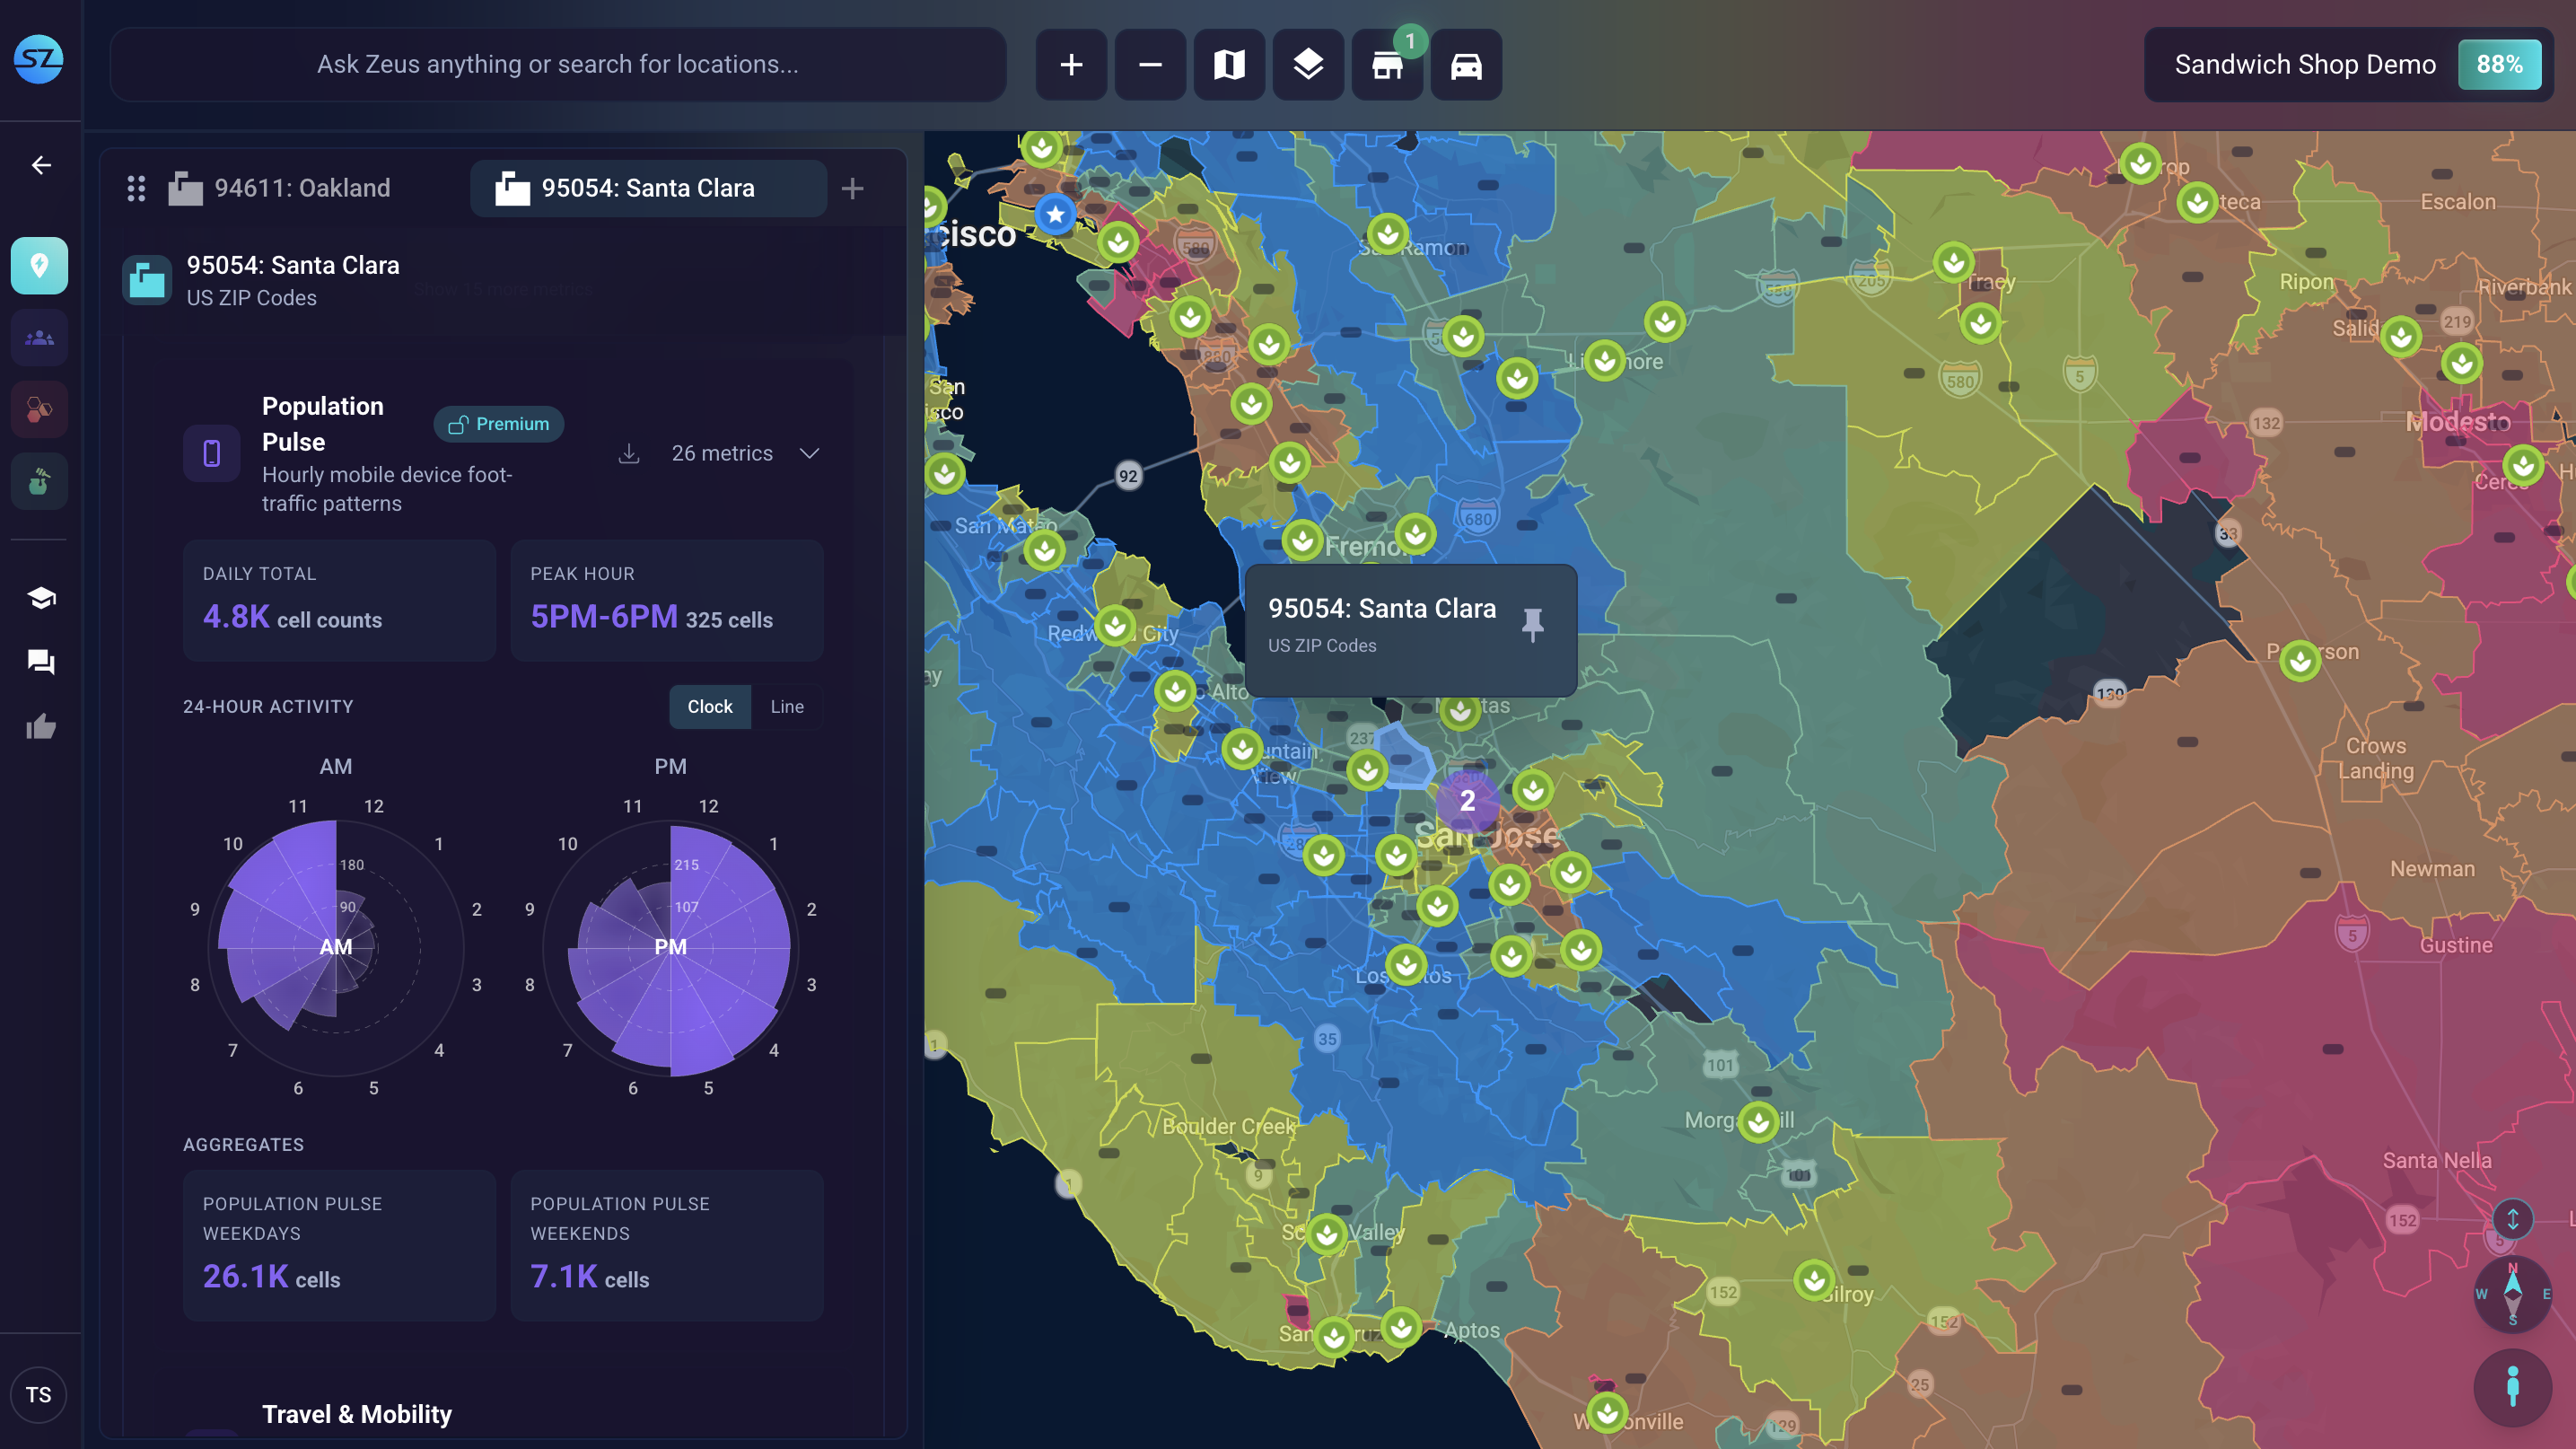Zoom out with the minus toolbar button
This screenshot has height=1449, width=2576.
click(x=1150, y=65)
